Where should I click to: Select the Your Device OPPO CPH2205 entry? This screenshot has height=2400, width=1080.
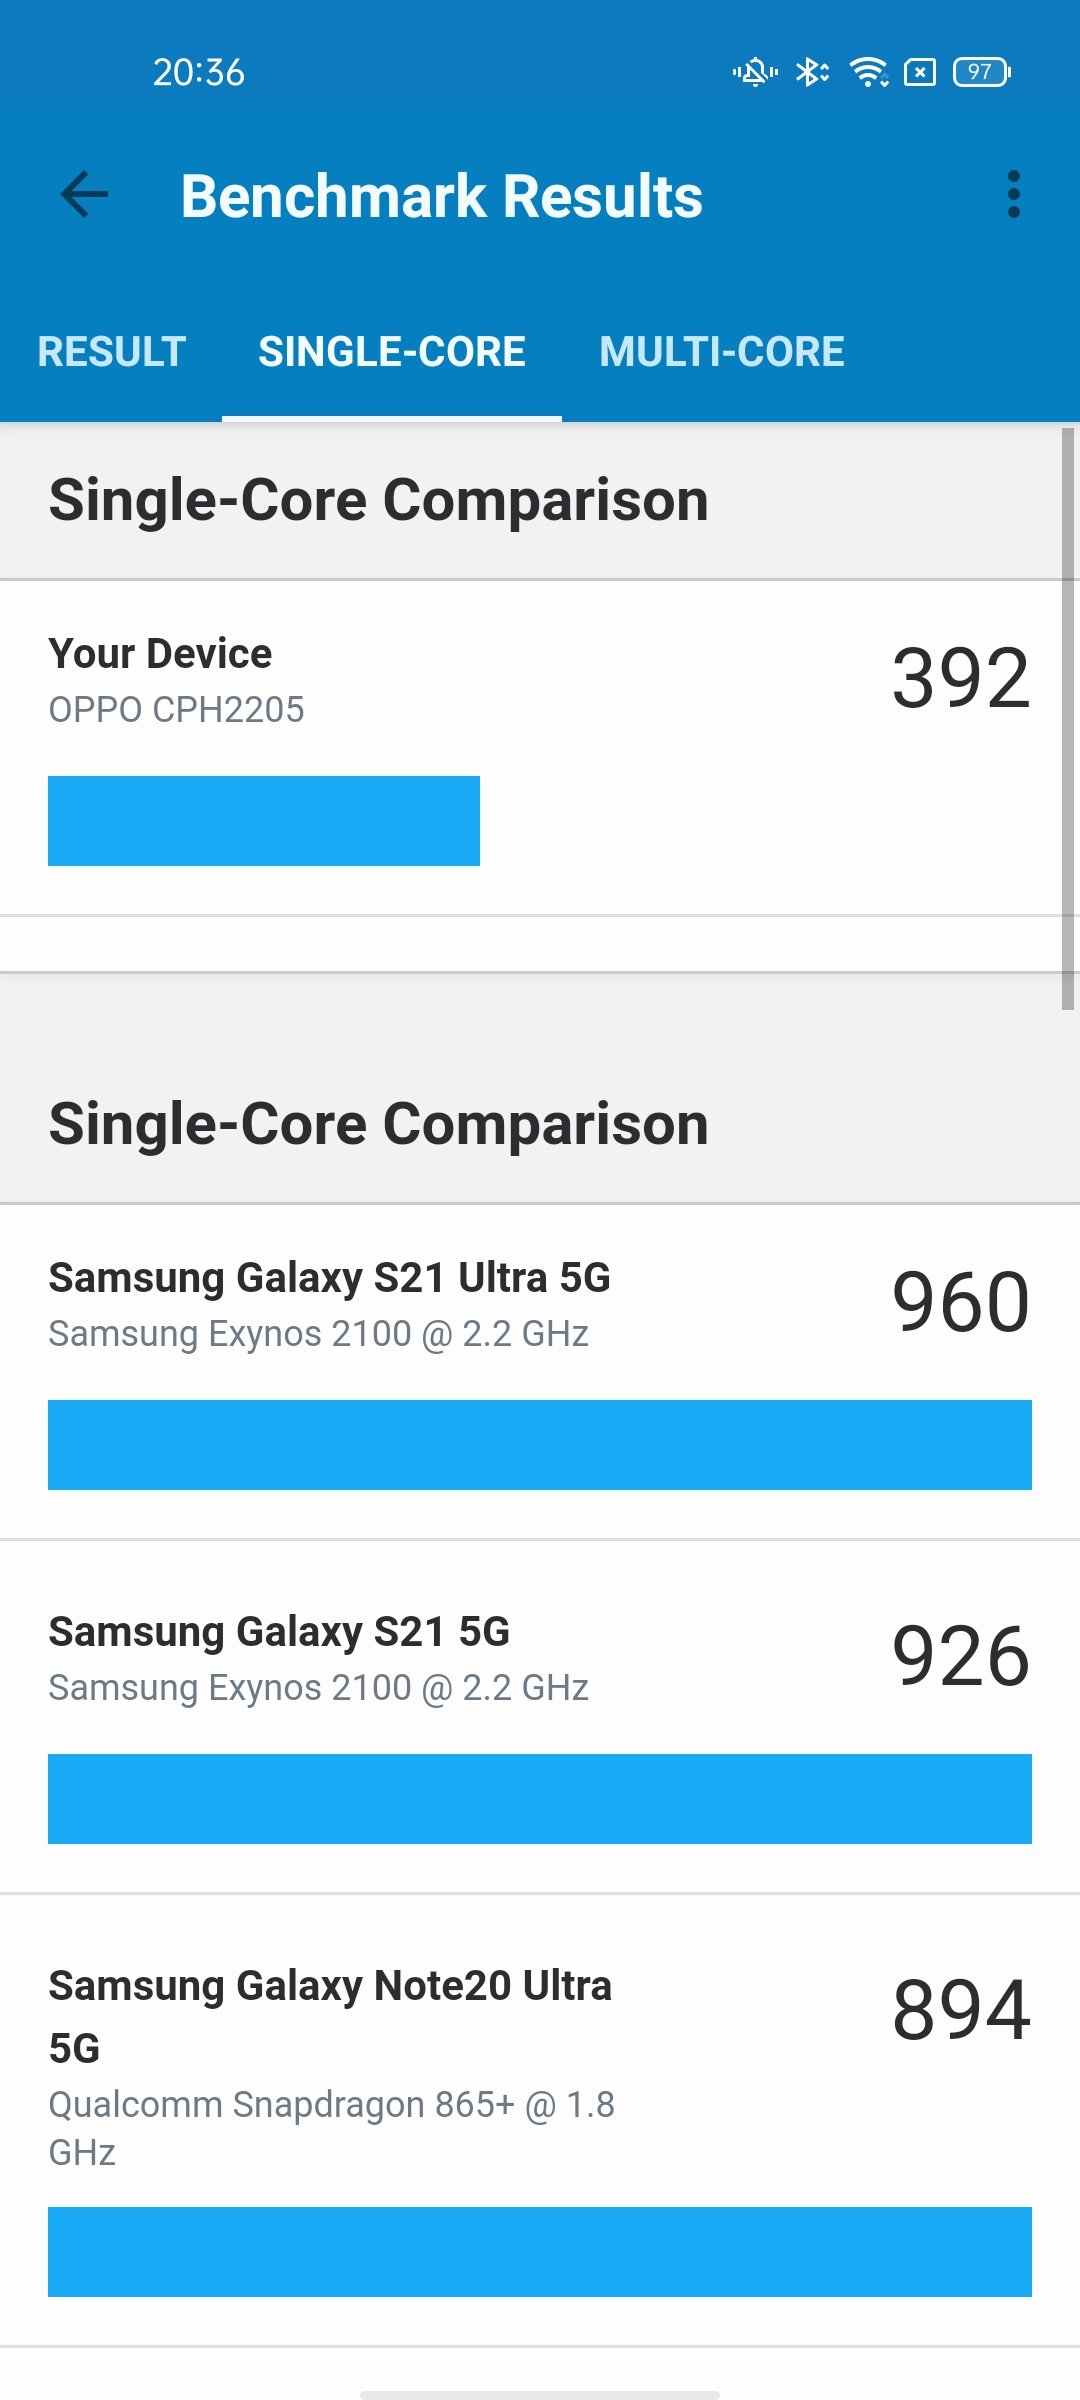tap(540, 748)
